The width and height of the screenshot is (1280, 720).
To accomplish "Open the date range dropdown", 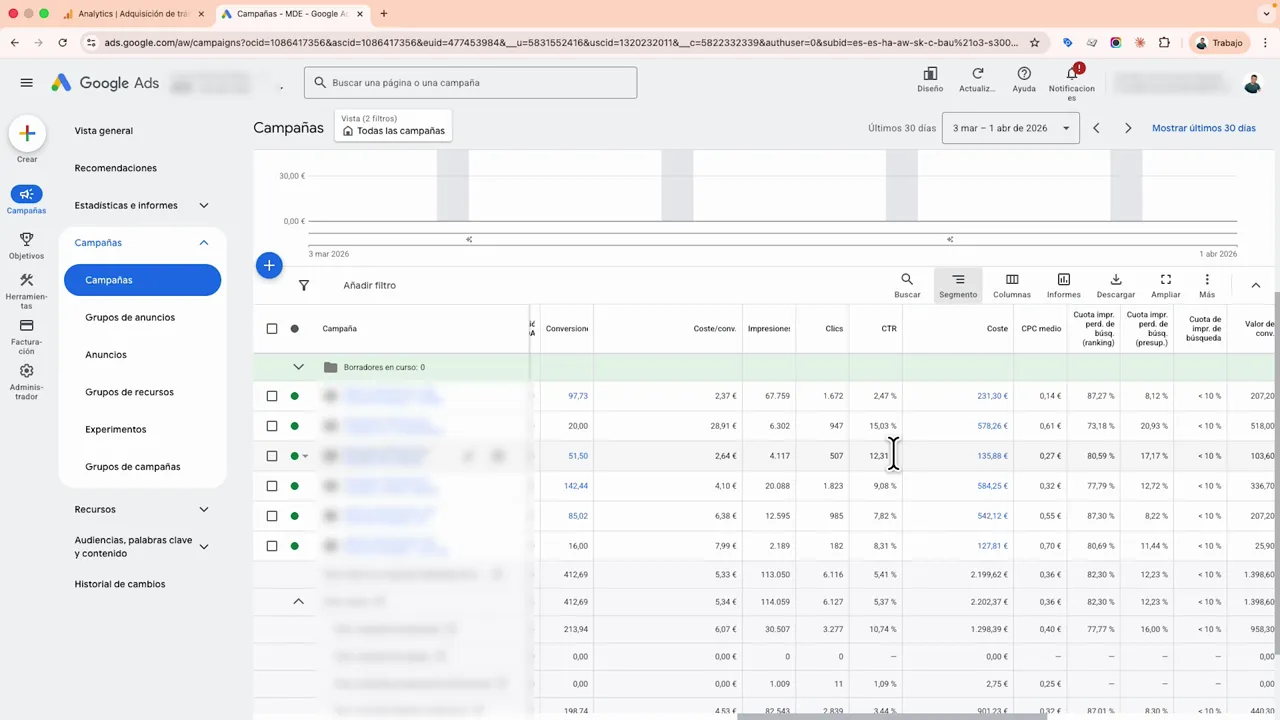I will pos(1011,128).
